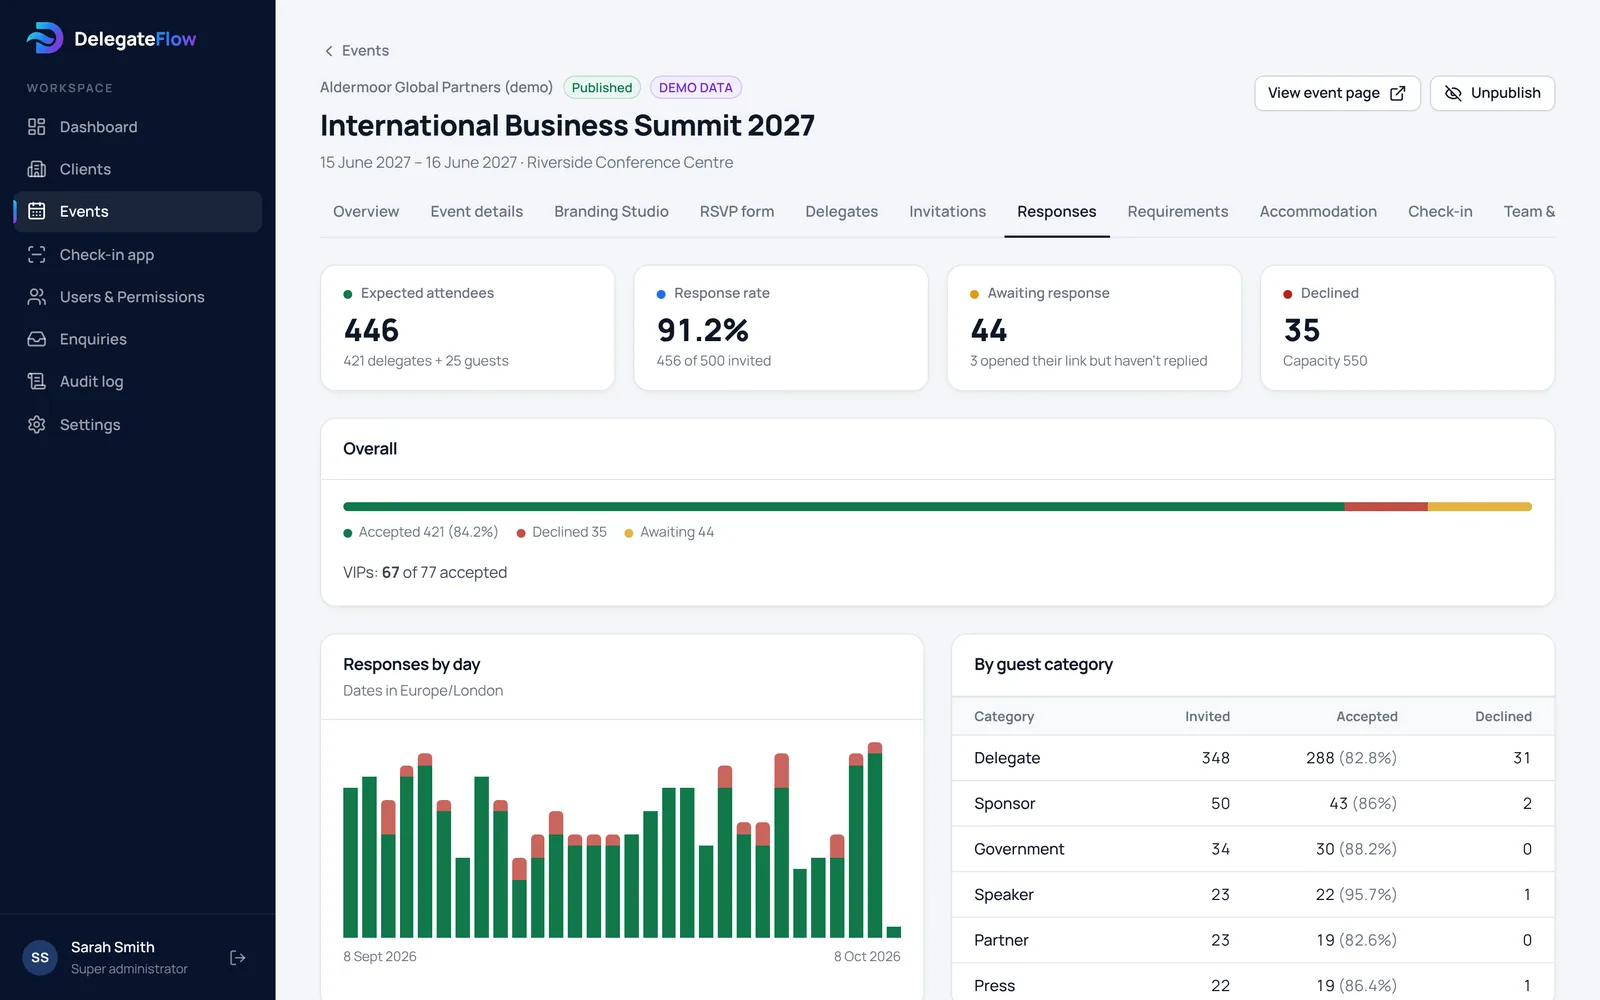Select the Speaker category row
The height and width of the screenshot is (1000, 1600).
pyautogui.click(x=1253, y=895)
